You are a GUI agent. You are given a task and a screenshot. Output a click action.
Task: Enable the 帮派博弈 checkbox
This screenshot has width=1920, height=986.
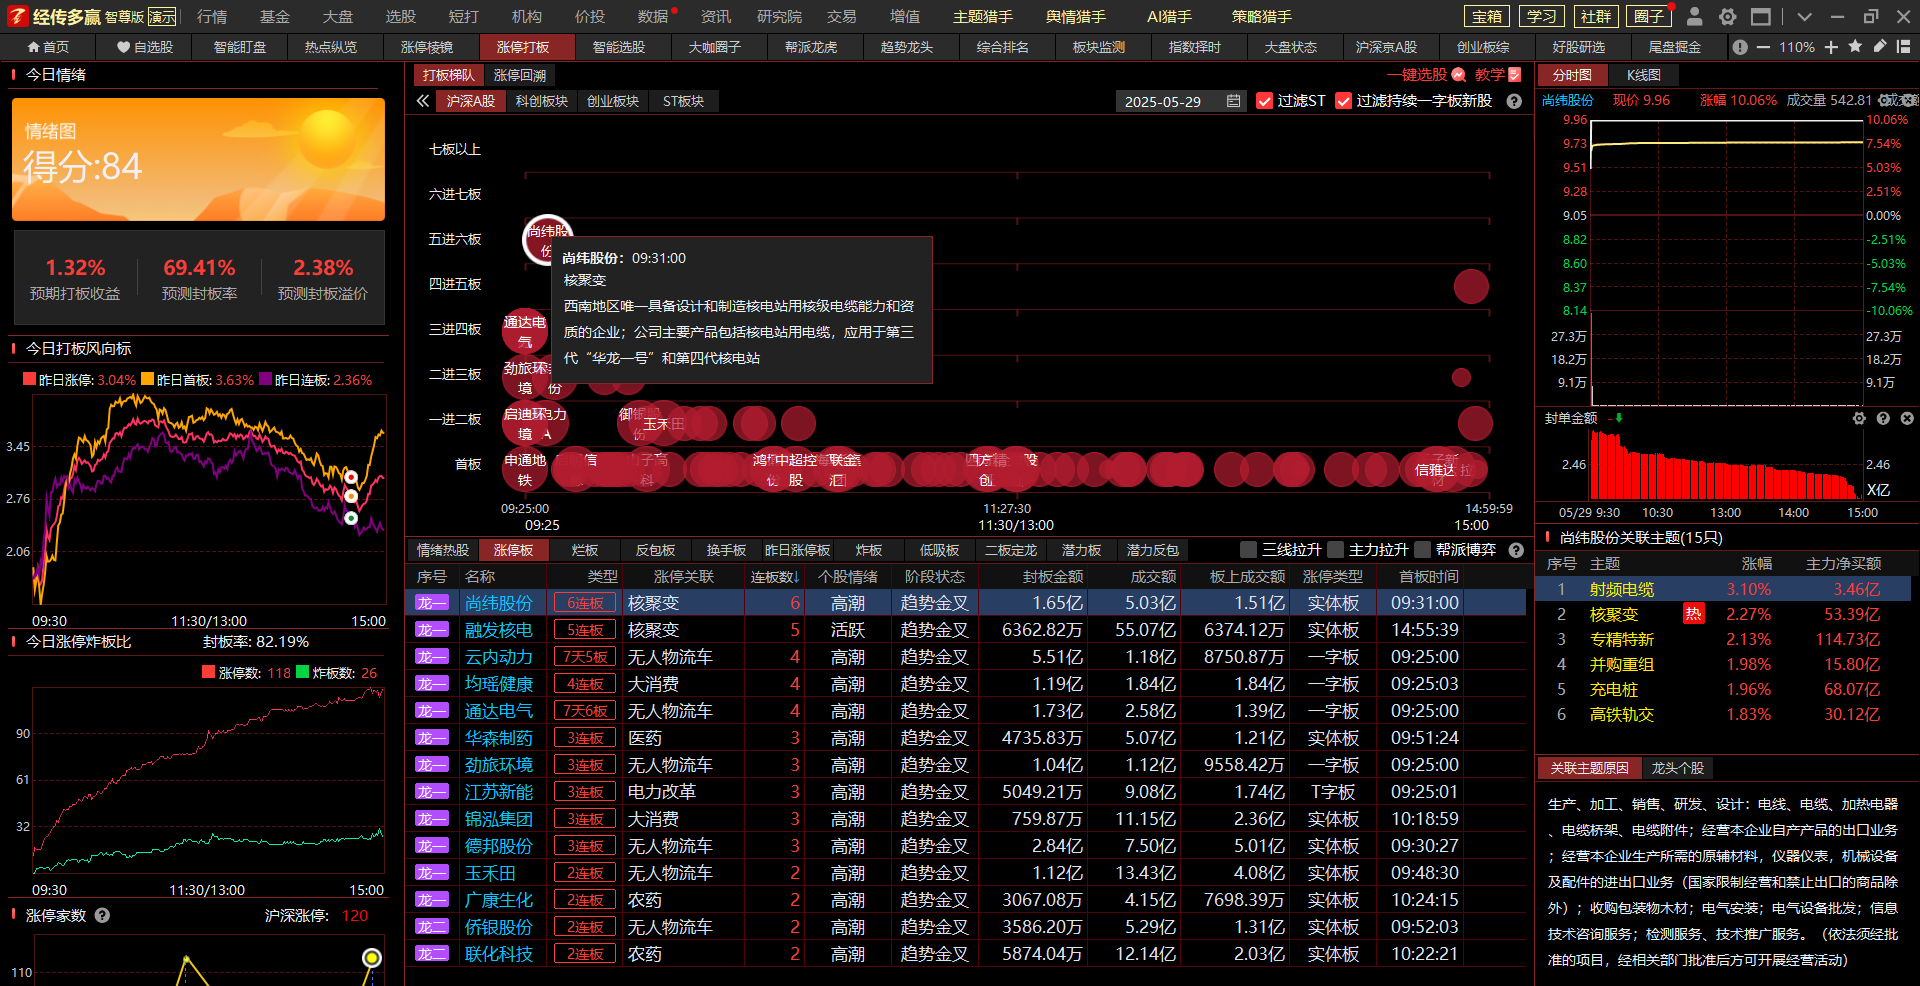1422,549
